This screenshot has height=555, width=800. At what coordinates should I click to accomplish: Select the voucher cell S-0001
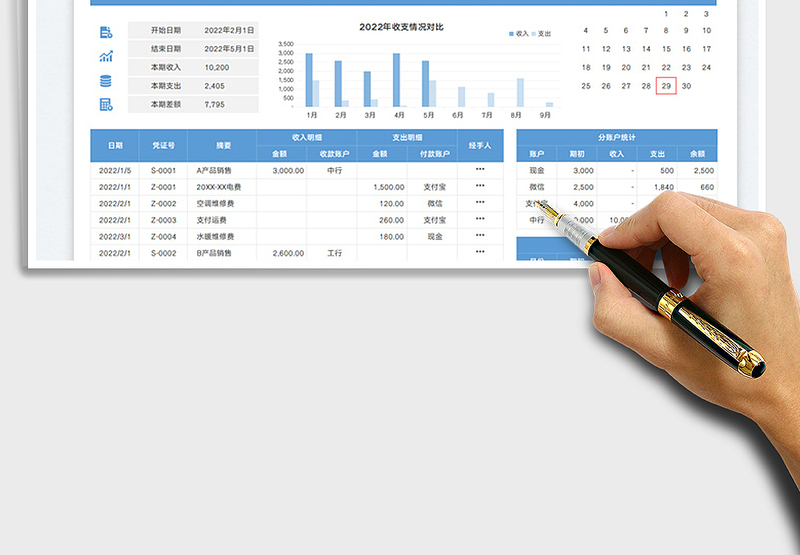point(163,171)
